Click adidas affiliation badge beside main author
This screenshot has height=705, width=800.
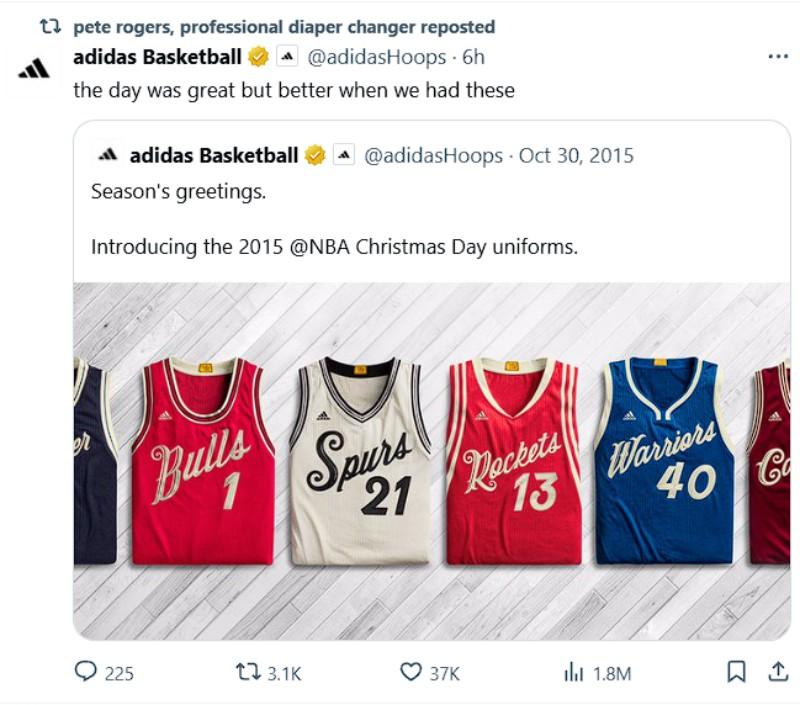(x=286, y=57)
